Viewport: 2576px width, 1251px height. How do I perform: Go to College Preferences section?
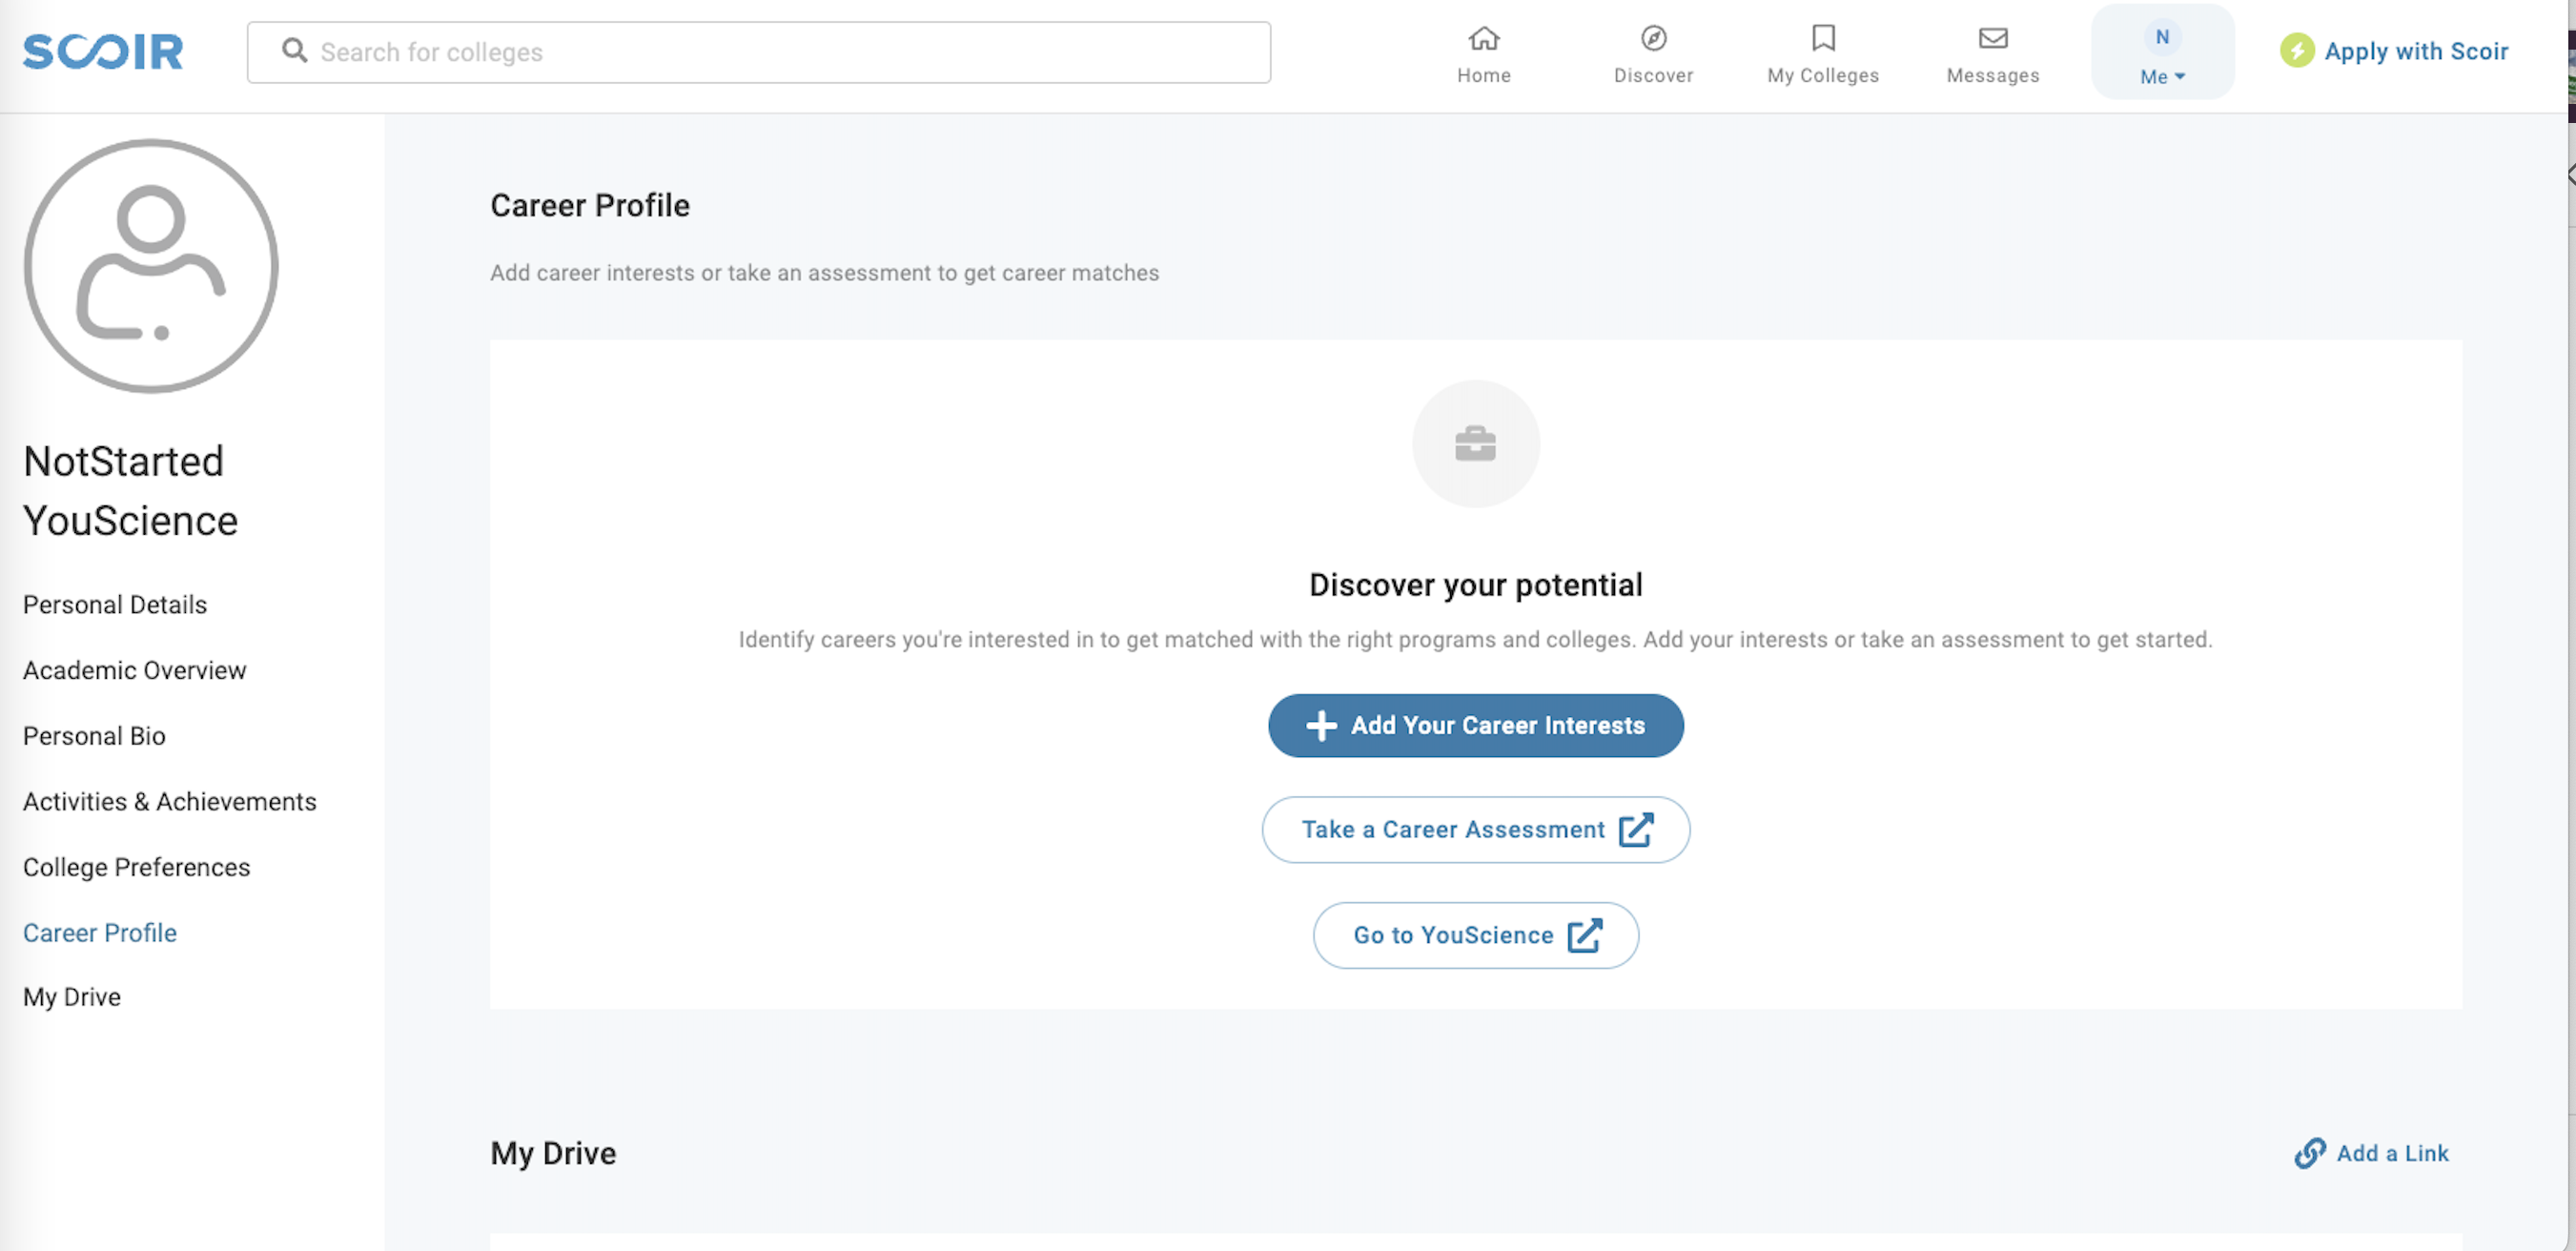(137, 867)
